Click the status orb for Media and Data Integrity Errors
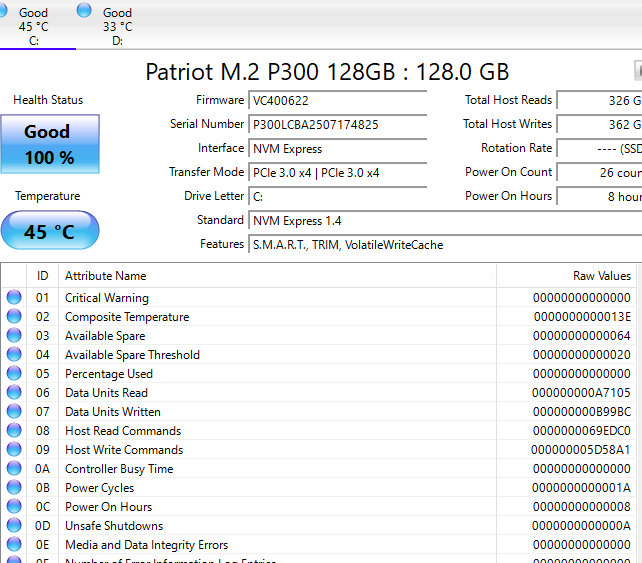The image size is (642, 563). point(14,544)
